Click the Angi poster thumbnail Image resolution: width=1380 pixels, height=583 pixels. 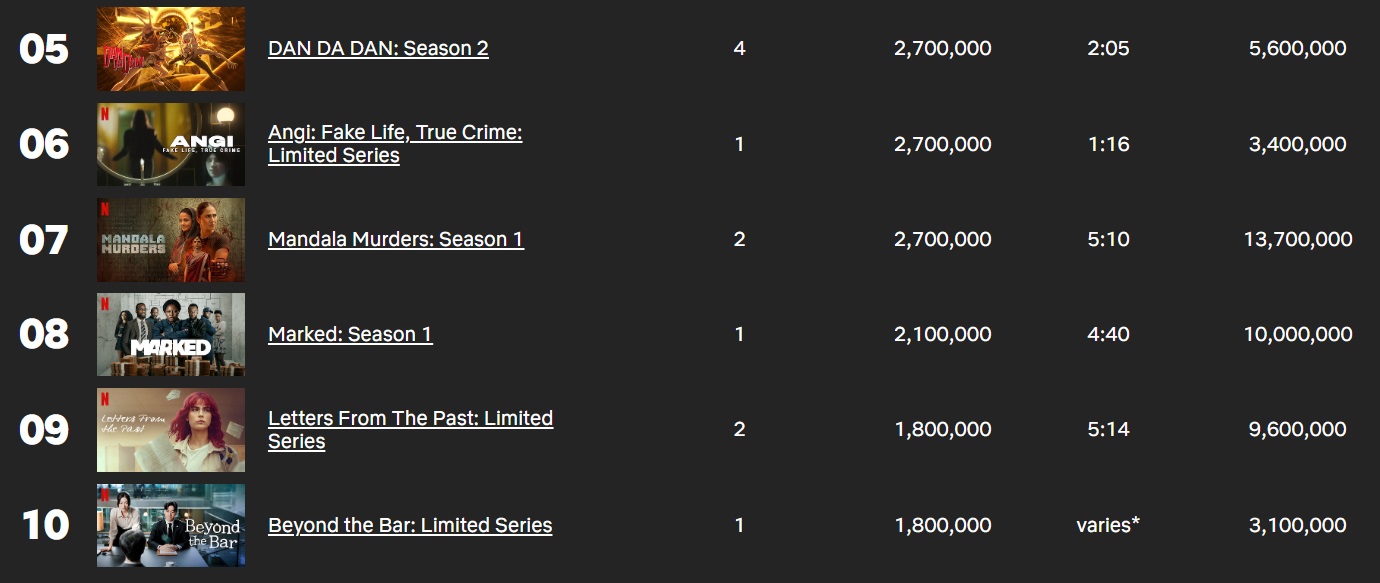point(171,144)
